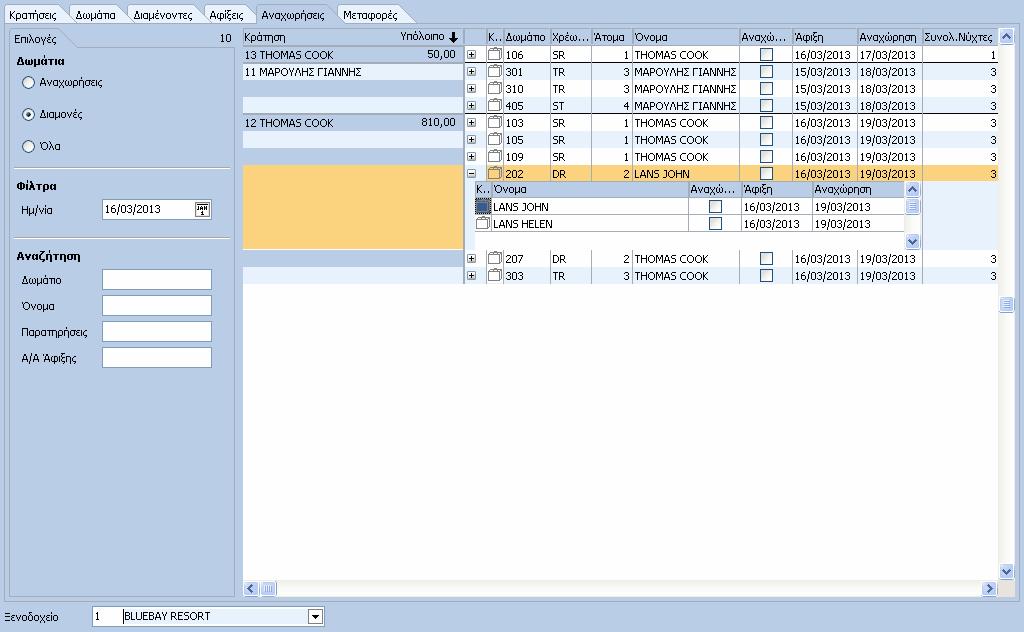Select the Αναχωρήσεις radio option under Δωμάτια
The image size is (1024, 632).
tap(28, 82)
